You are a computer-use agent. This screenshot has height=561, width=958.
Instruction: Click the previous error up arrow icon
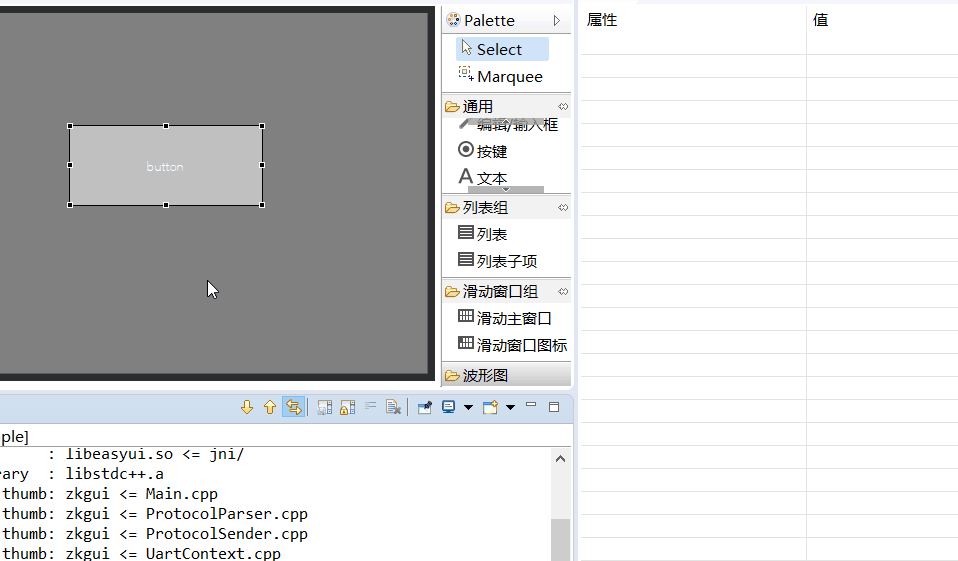[270, 407]
